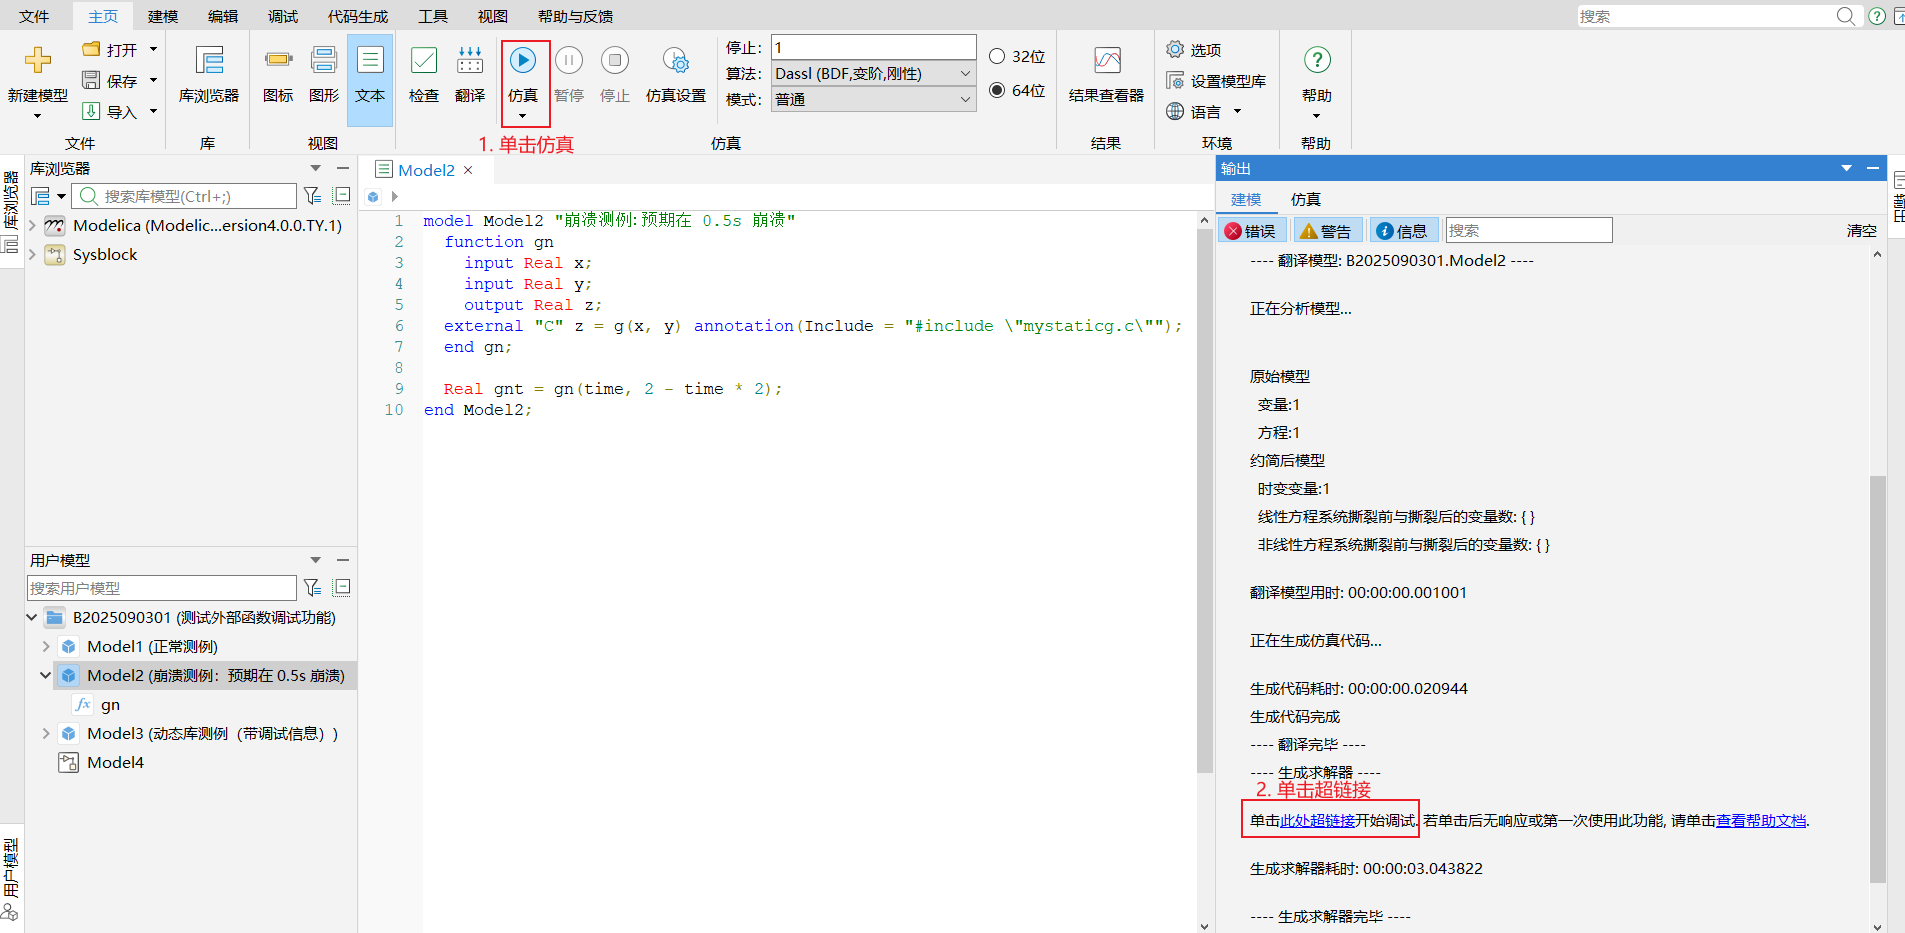Image resolution: width=1905 pixels, height=933 pixels.
Task: Switch to 图形 diagram view
Action: pos(324,61)
